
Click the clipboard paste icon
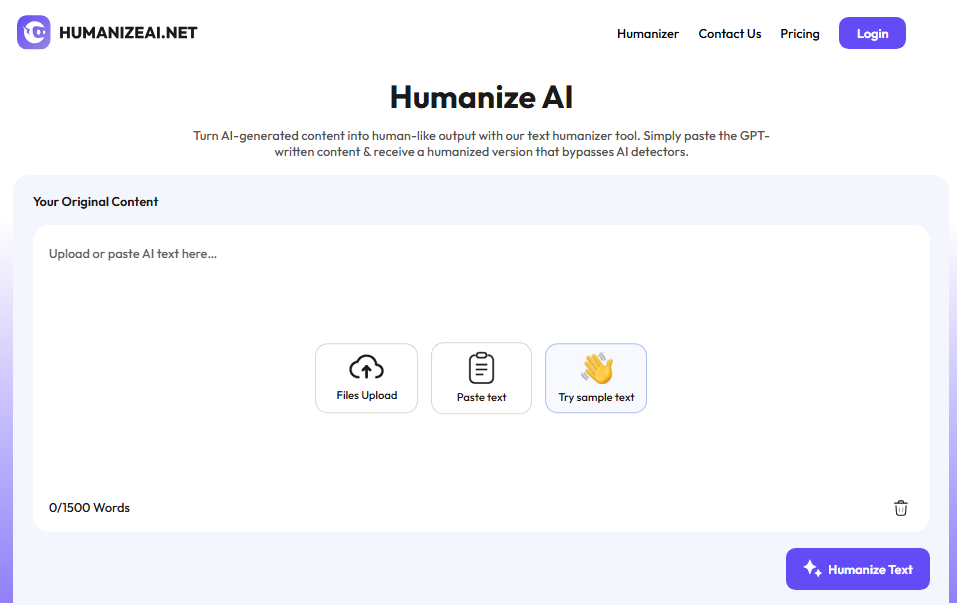[481, 368]
